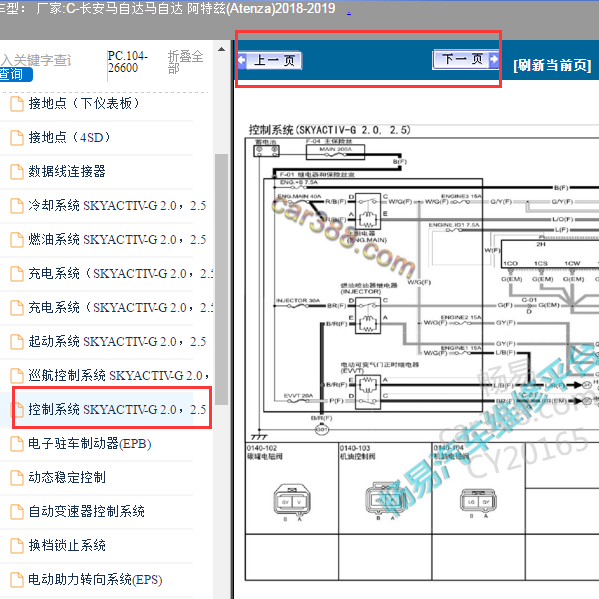Screen dimensions: 599x599
Task: Click the sidebar vertical scrollbar thumb
Action: (x=221, y=279)
